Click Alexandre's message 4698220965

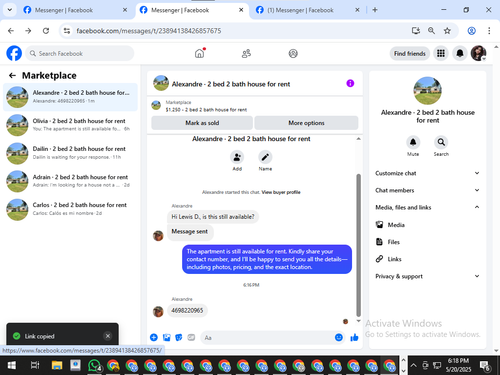pyautogui.click(x=187, y=311)
